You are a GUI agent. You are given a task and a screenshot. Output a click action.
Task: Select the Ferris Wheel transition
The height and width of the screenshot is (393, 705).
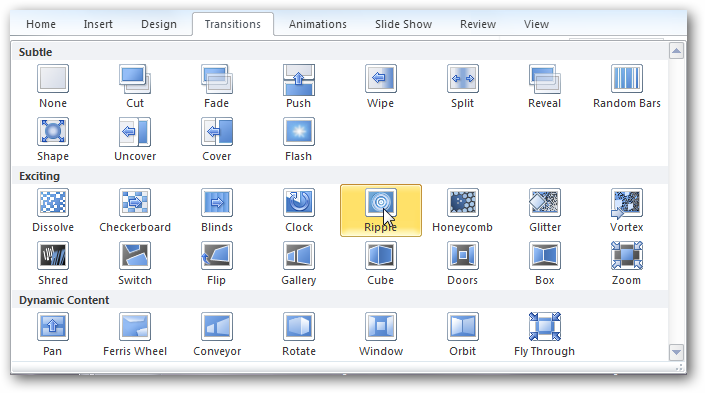(x=135, y=334)
